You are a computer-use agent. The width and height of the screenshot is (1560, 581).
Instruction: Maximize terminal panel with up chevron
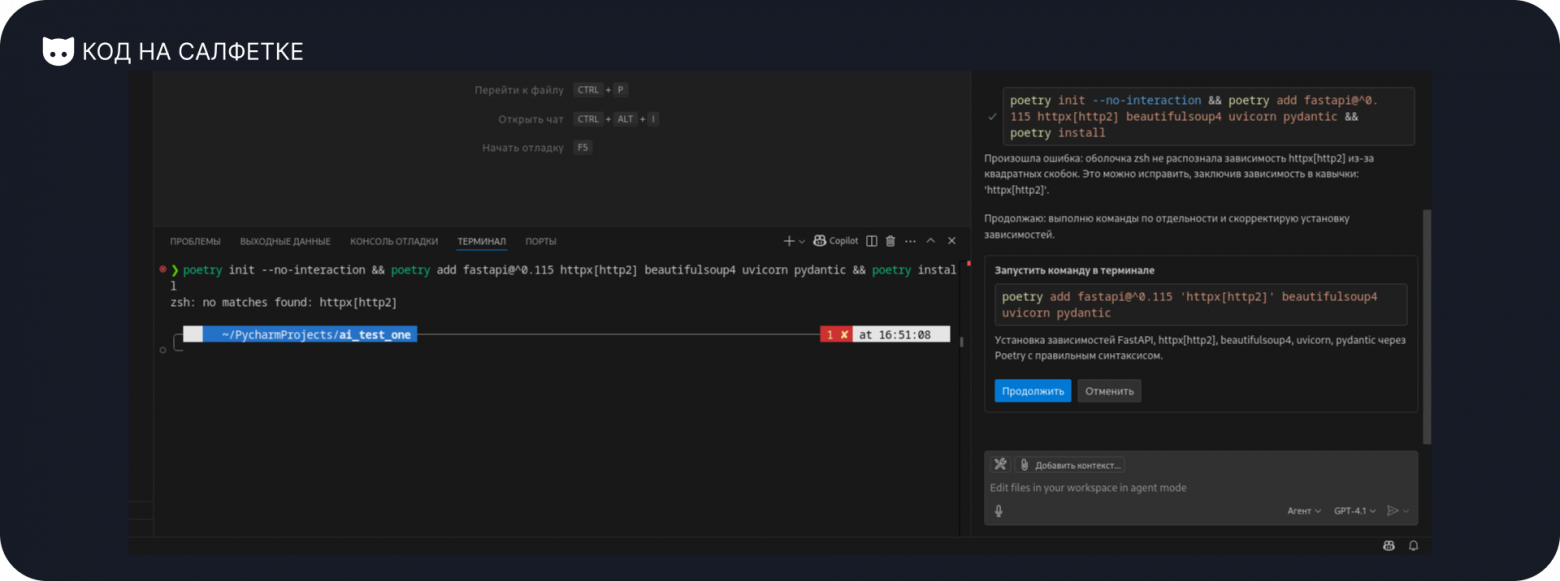(x=931, y=241)
